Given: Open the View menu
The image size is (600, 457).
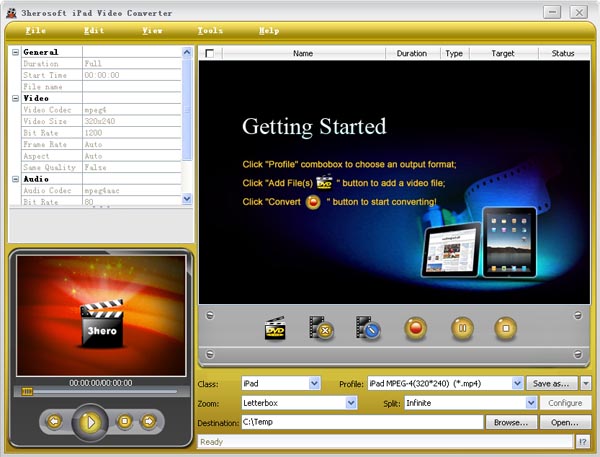Looking at the screenshot, I should (x=152, y=31).
